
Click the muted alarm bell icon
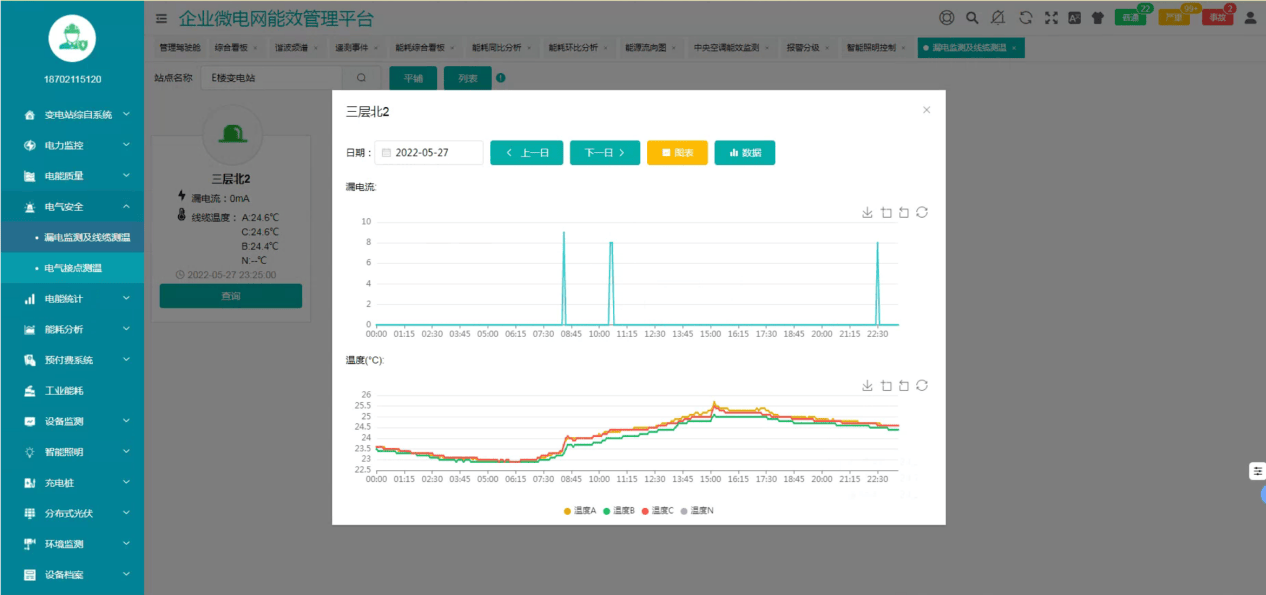(x=998, y=17)
